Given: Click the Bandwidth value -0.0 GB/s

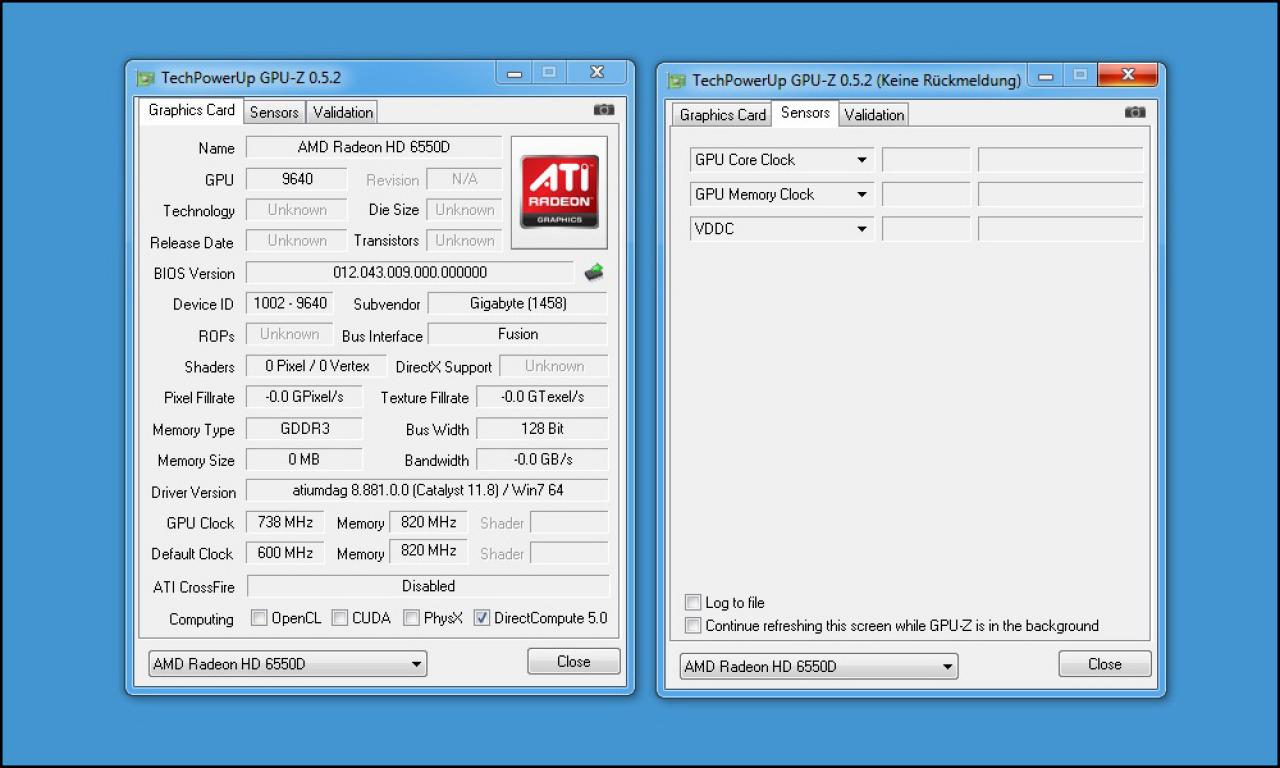Looking at the screenshot, I should click(542, 459).
